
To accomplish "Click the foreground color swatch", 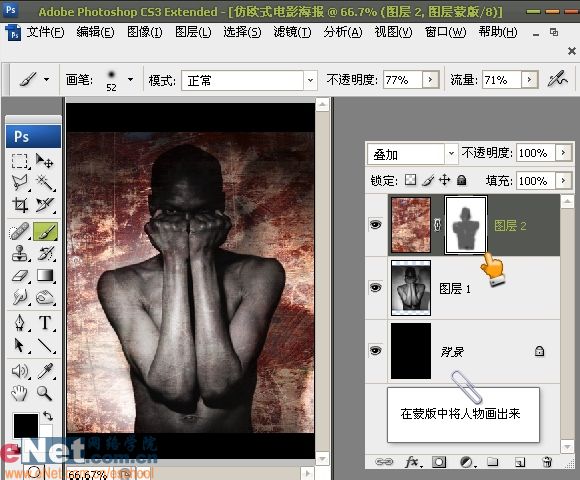I will [x=26, y=425].
